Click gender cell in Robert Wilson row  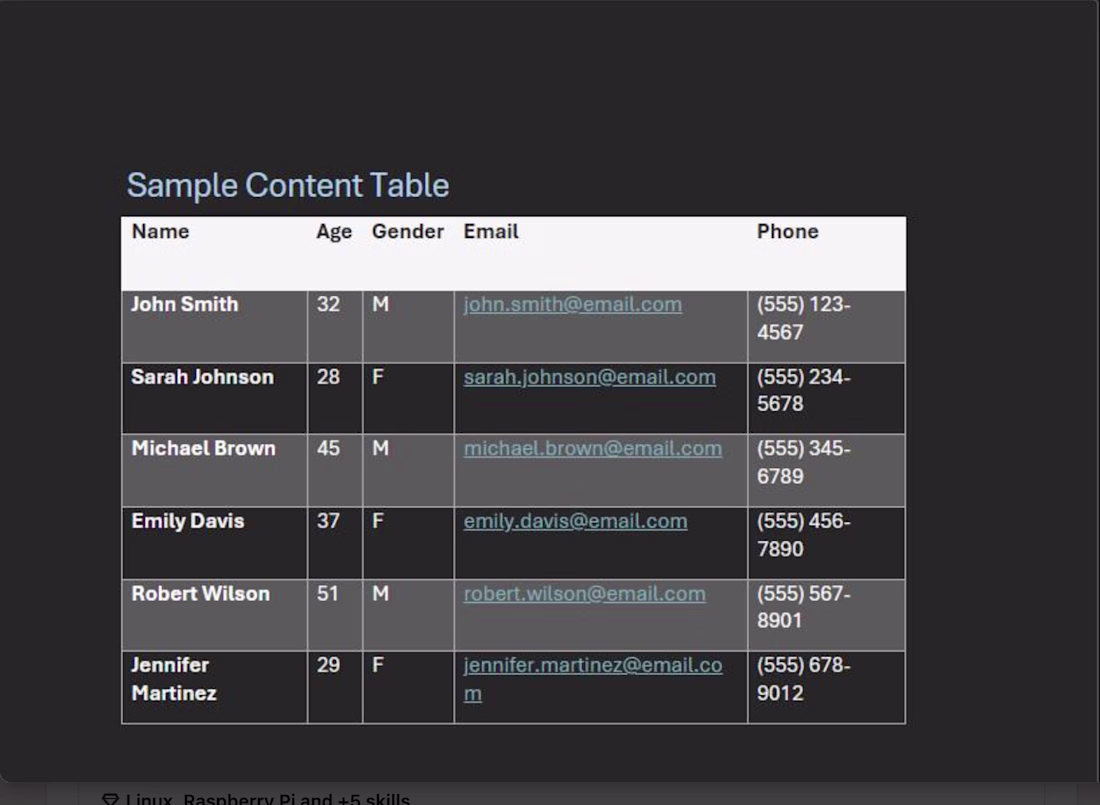tap(408, 615)
